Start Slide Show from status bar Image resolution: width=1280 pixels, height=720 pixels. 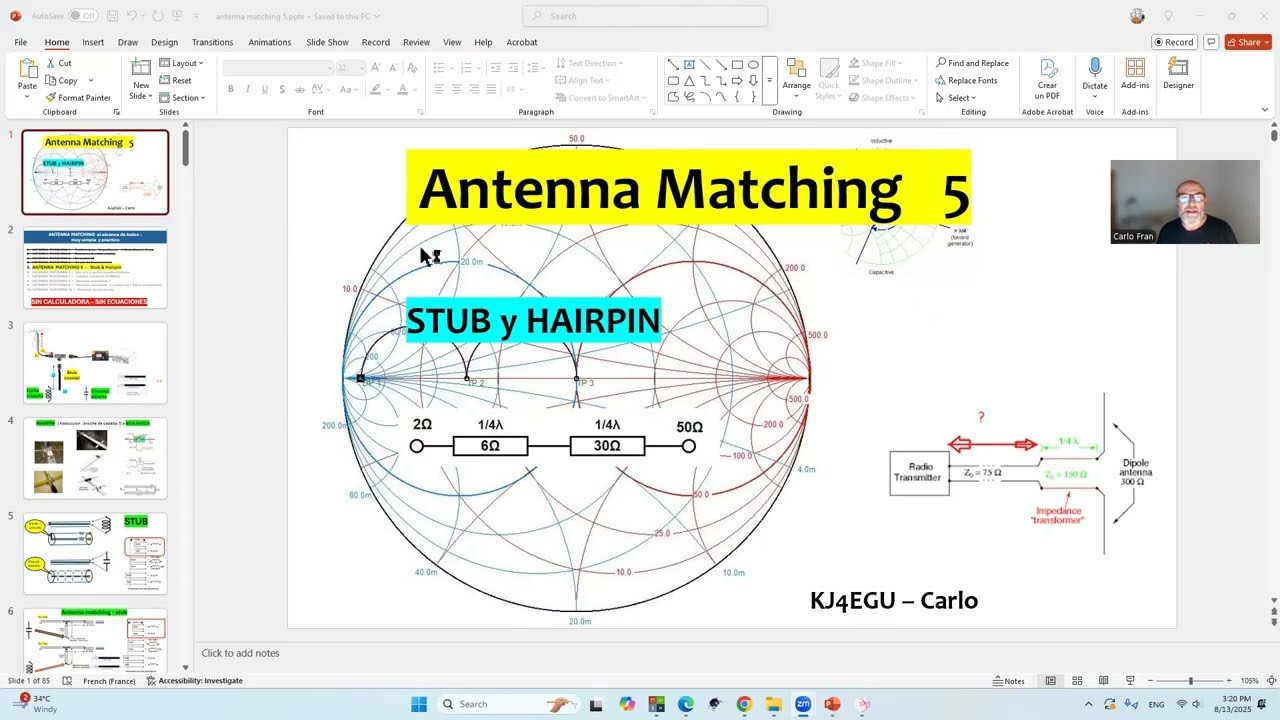(x=1130, y=681)
